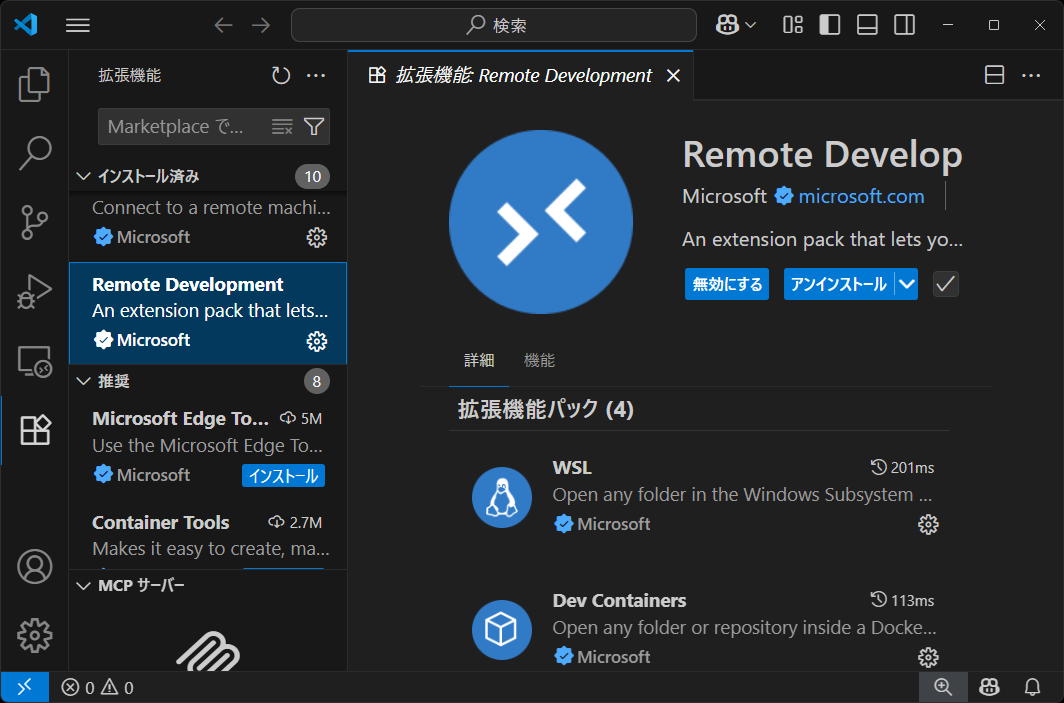The height and width of the screenshot is (703, 1064).
Task: Select the 拡張機能: Remote Development tab
Action: tap(522, 75)
